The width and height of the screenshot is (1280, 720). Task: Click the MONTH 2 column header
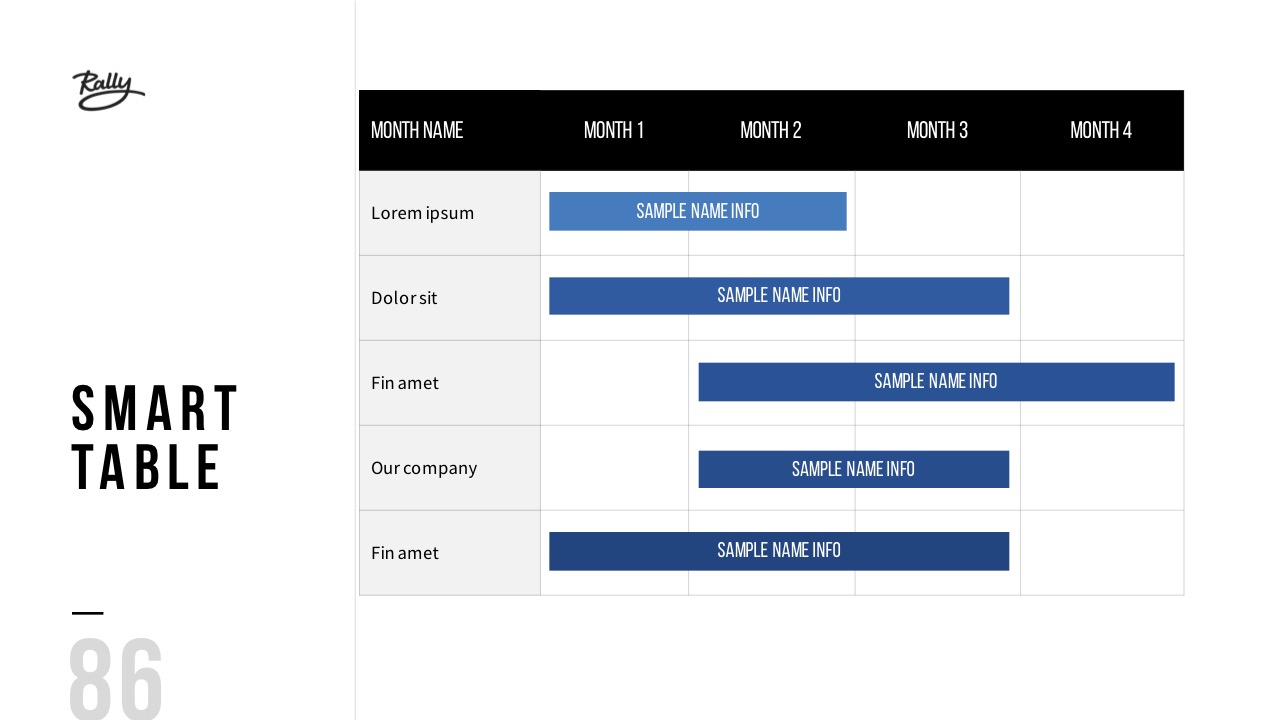point(770,130)
